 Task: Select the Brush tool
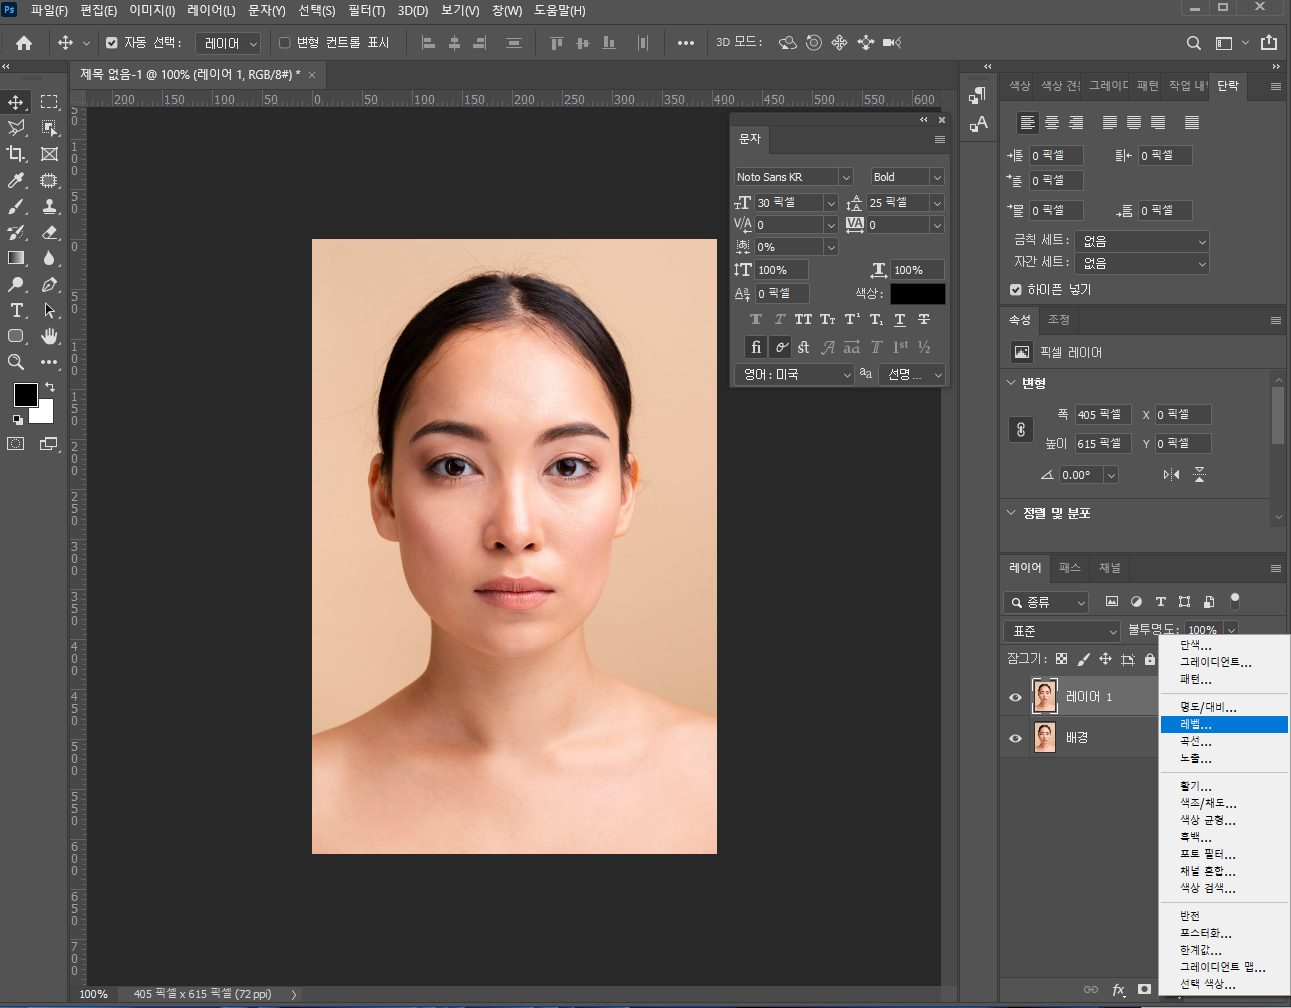tap(16, 206)
